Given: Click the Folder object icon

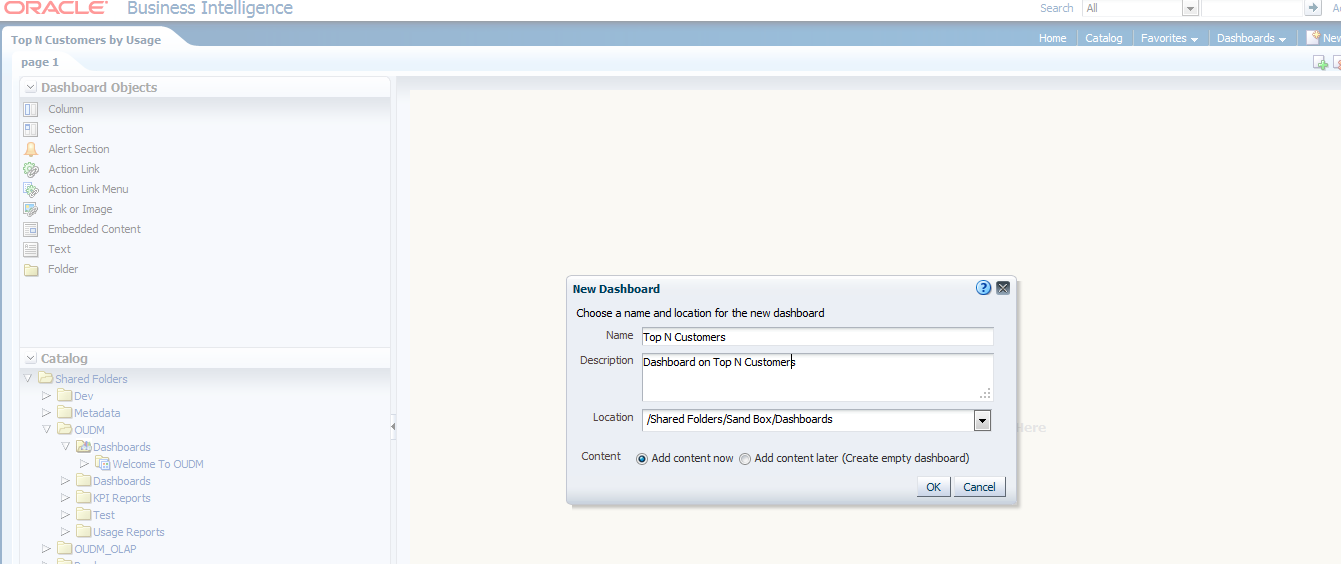Looking at the screenshot, I should coord(31,269).
